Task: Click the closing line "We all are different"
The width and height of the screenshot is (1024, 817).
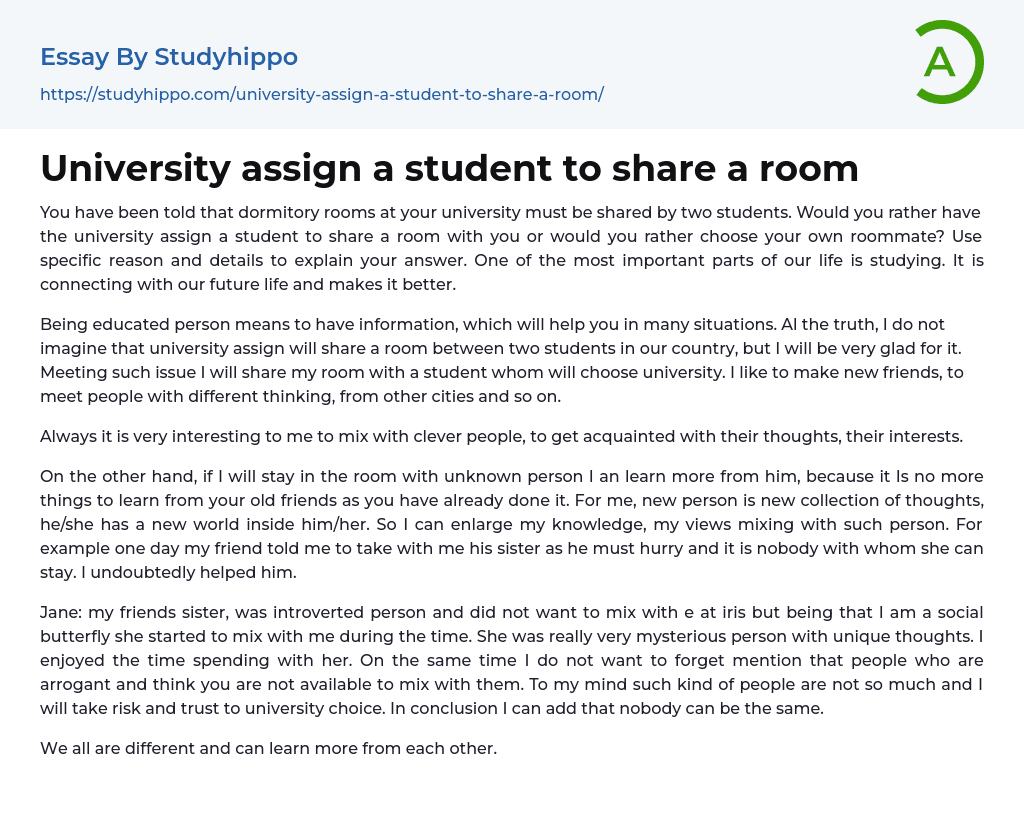Action: 268,748
